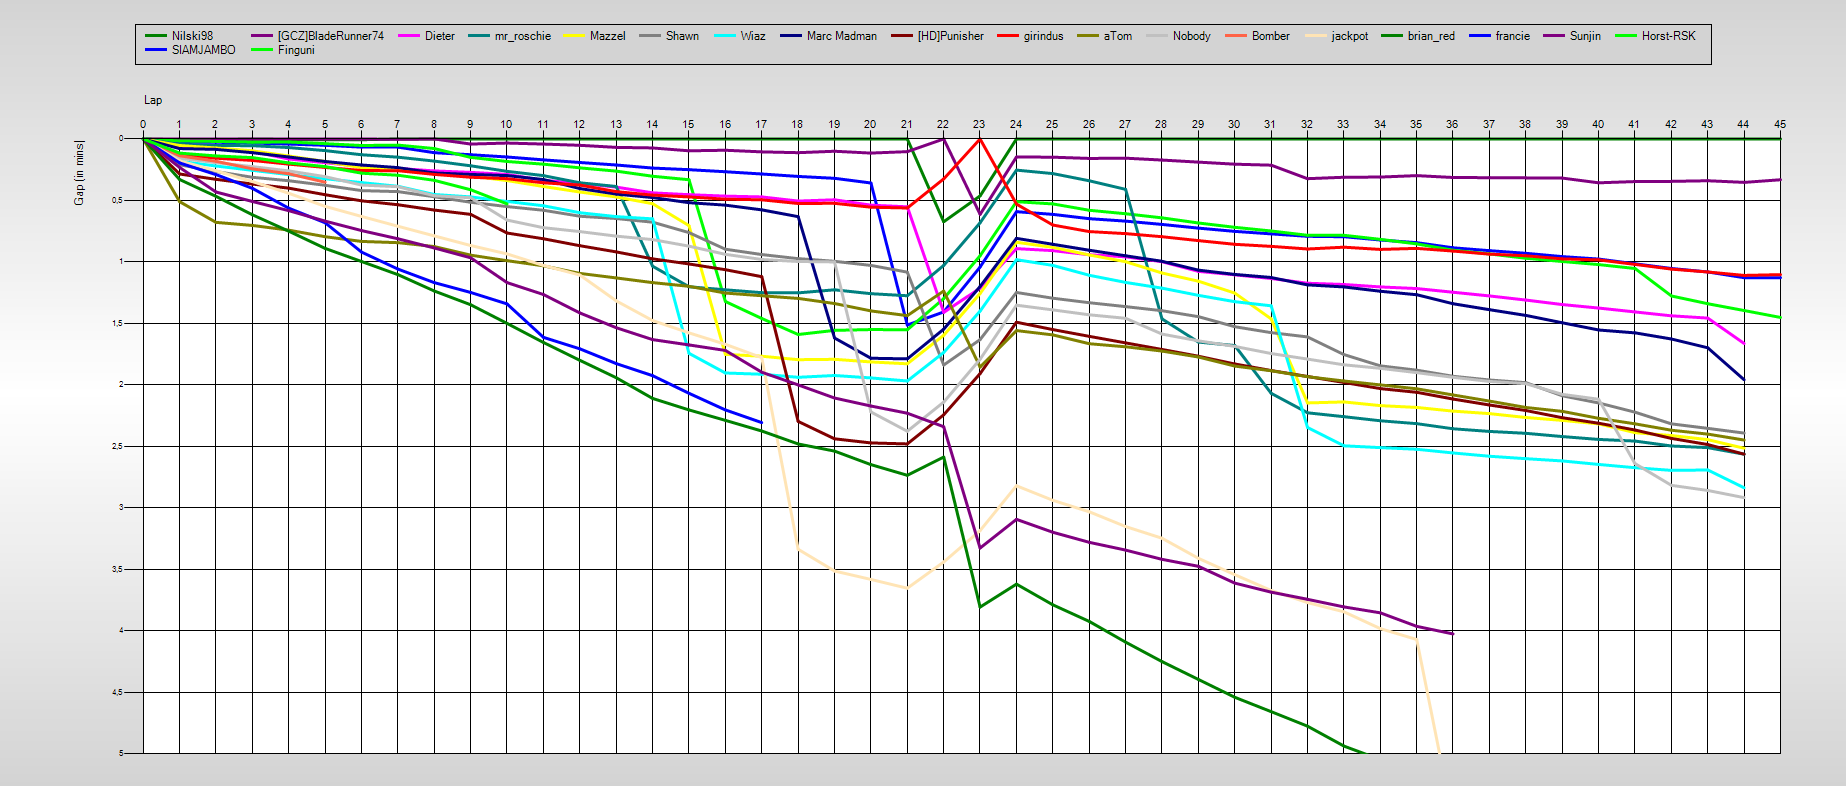Screen dimensions: 1846x786
Task: Click the red girindus legend swatch
Action: pos(1007,36)
